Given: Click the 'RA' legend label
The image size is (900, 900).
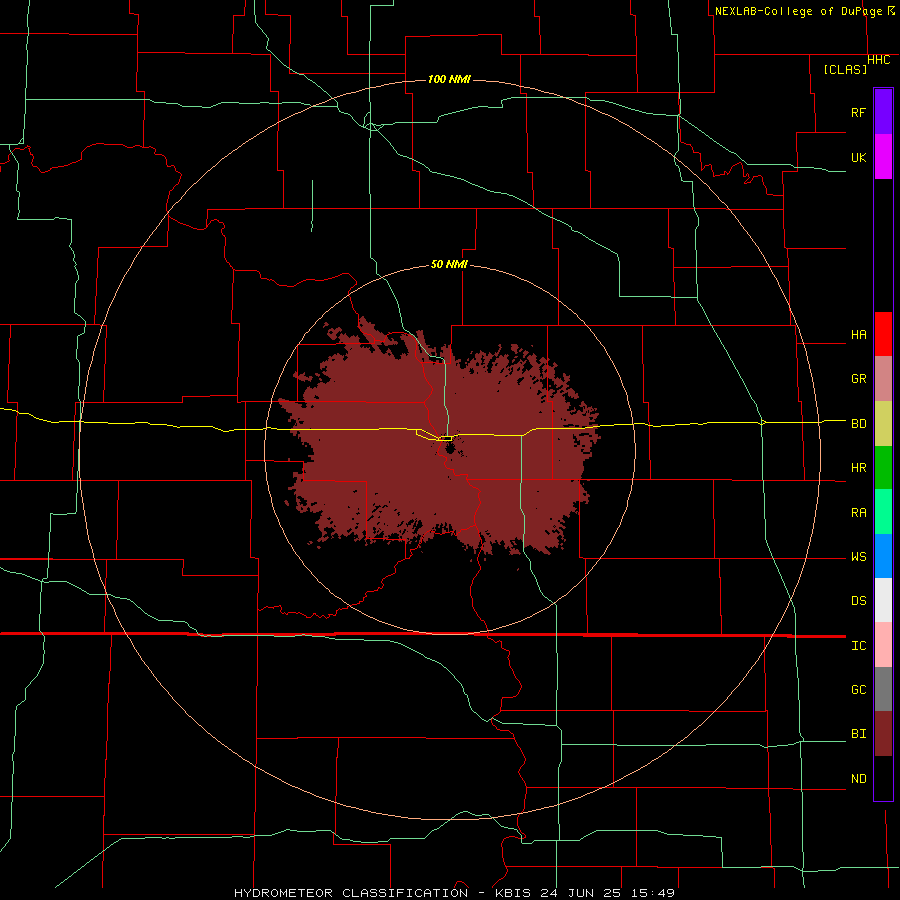Looking at the screenshot, I should (858, 512).
